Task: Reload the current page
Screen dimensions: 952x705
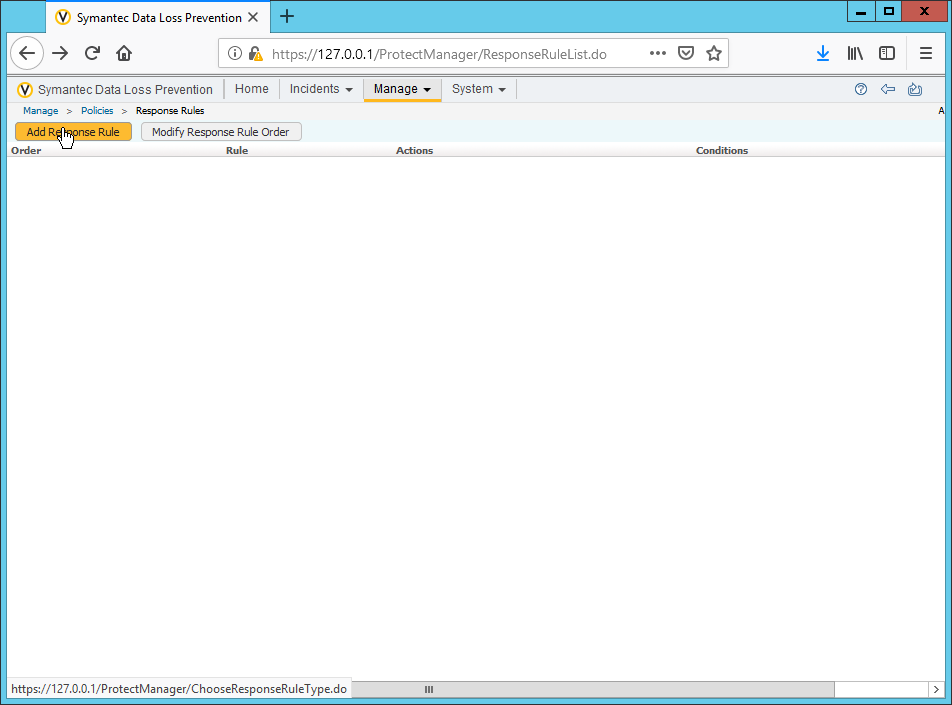Action: (x=92, y=53)
